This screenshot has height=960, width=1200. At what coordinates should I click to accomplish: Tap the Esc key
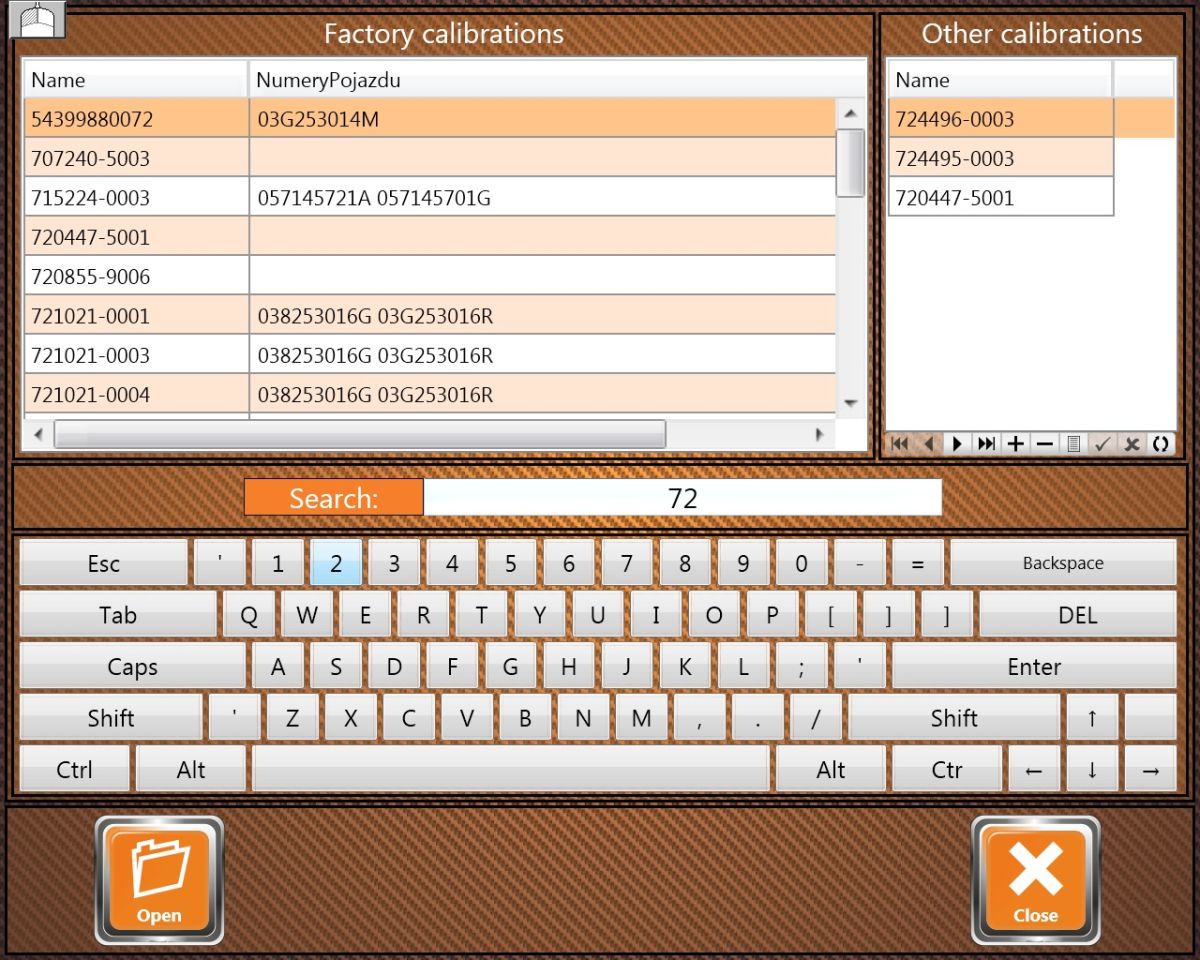[104, 563]
